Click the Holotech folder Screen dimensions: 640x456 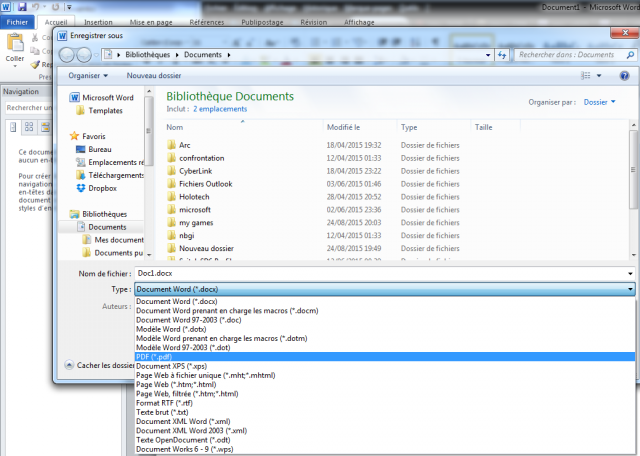[188, 197]
